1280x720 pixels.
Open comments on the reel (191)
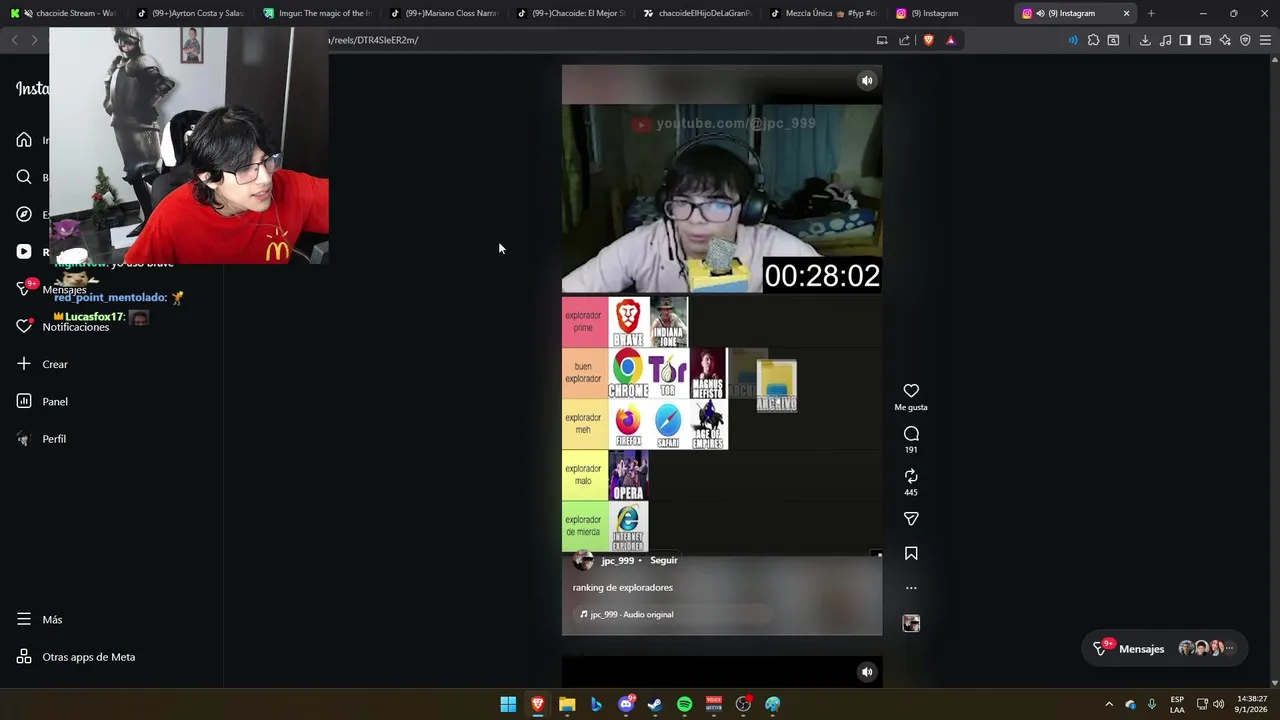[x=911, y=434]
